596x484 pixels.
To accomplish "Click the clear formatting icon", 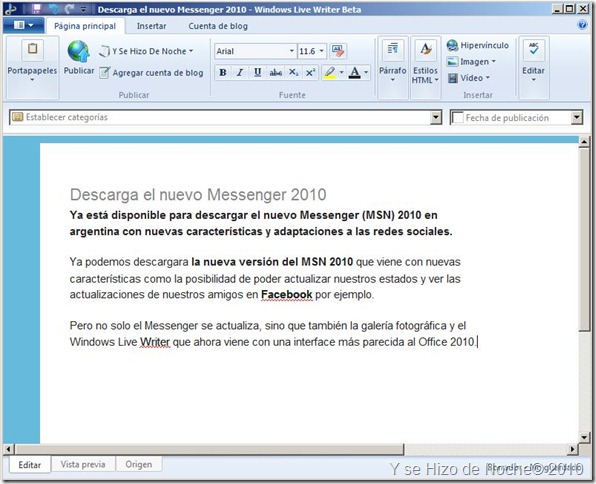I will (338, 51).
